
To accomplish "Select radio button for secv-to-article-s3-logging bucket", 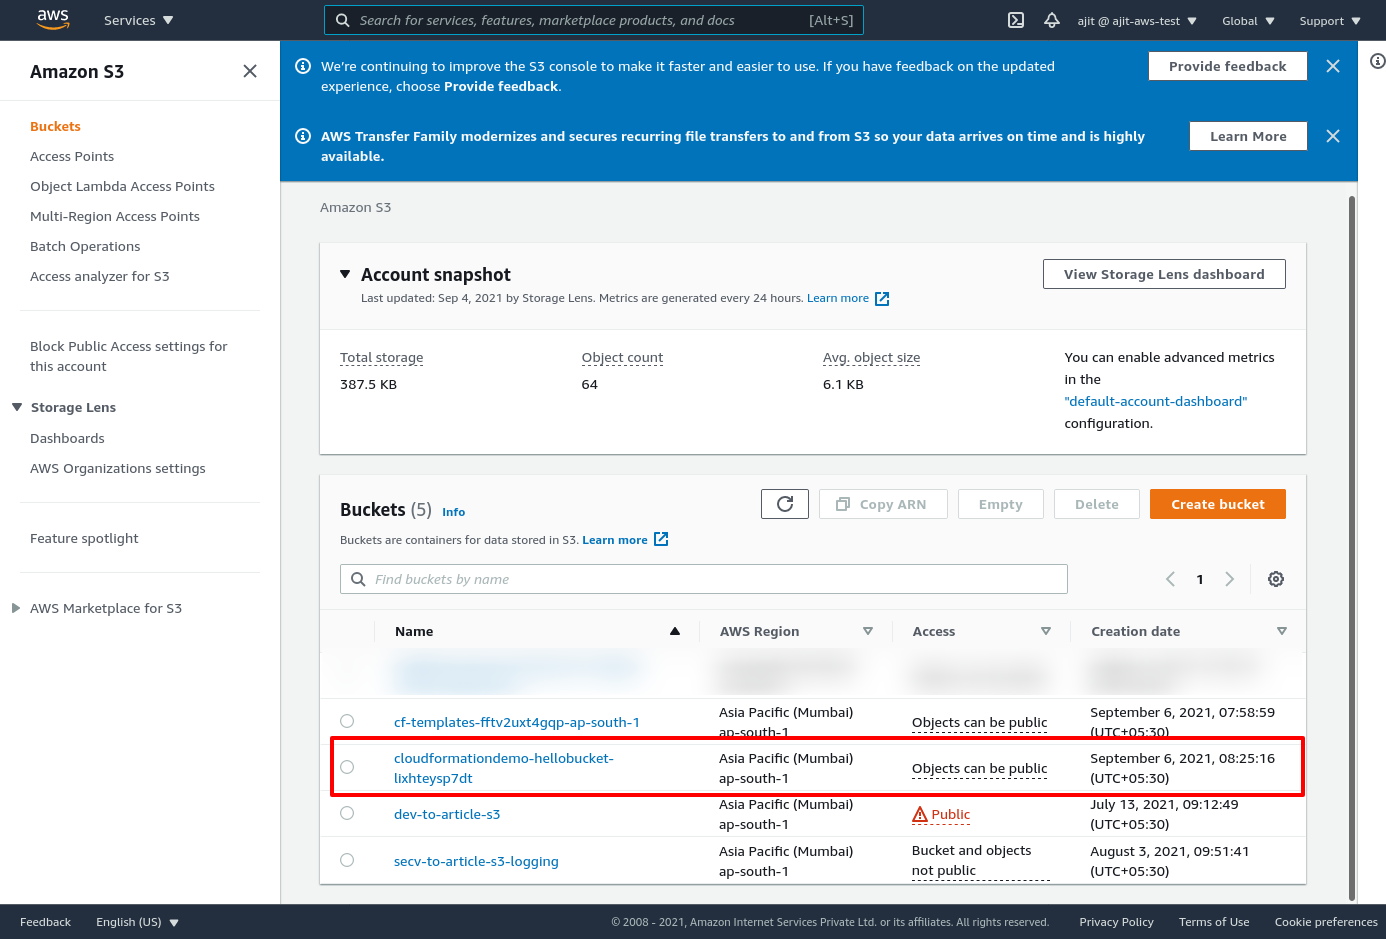I will (347, 860).
